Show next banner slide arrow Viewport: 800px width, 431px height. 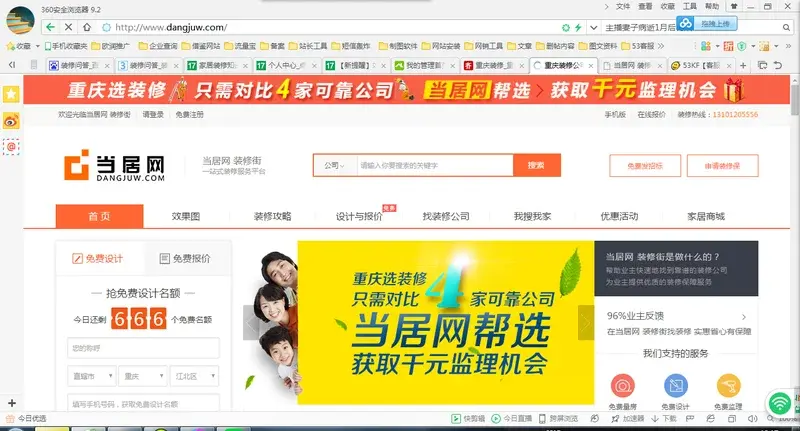tap(586, 322)
